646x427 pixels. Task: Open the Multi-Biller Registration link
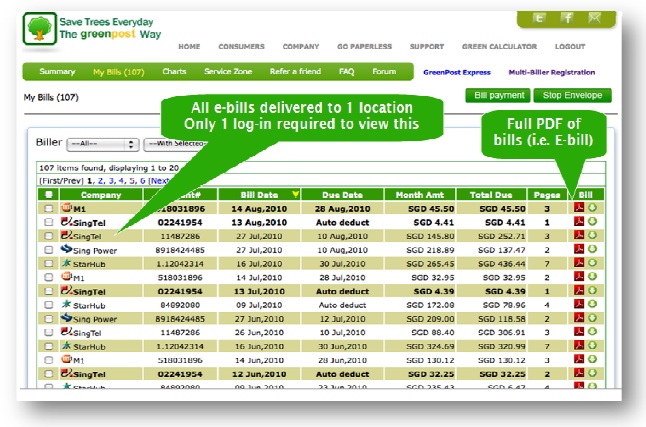pyautogui.click(x=552, y=73)
